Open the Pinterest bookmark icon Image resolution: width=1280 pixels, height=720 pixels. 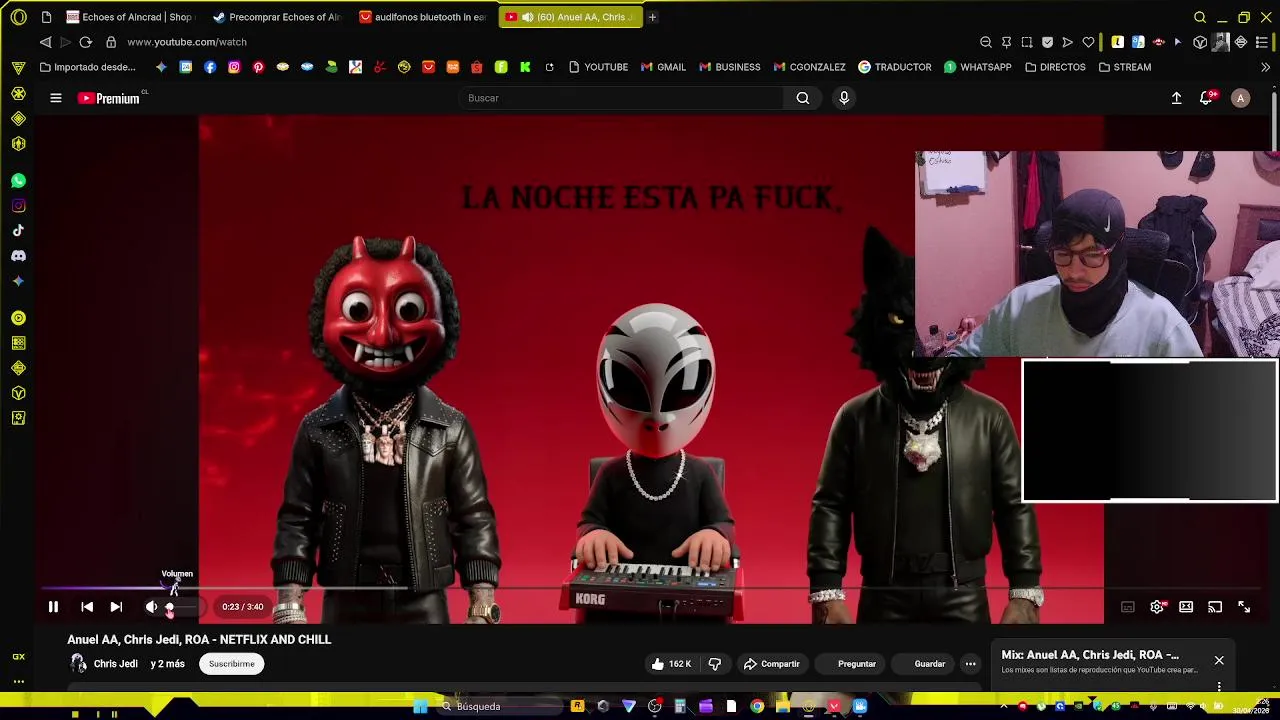[x=258, y=67]
